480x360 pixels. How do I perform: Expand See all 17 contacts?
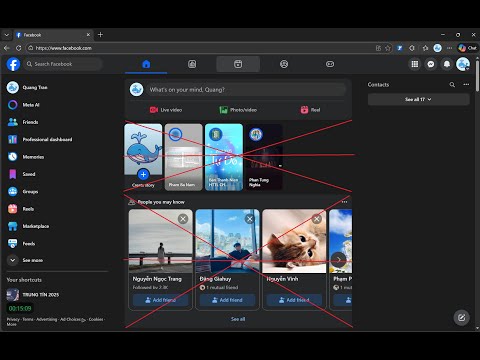(x=419, y=99)
